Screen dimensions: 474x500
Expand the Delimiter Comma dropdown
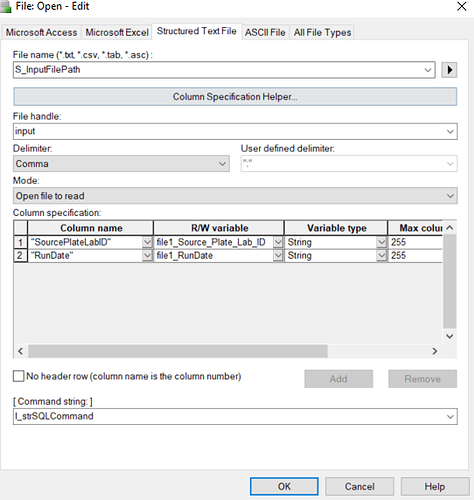coord(222,164)
